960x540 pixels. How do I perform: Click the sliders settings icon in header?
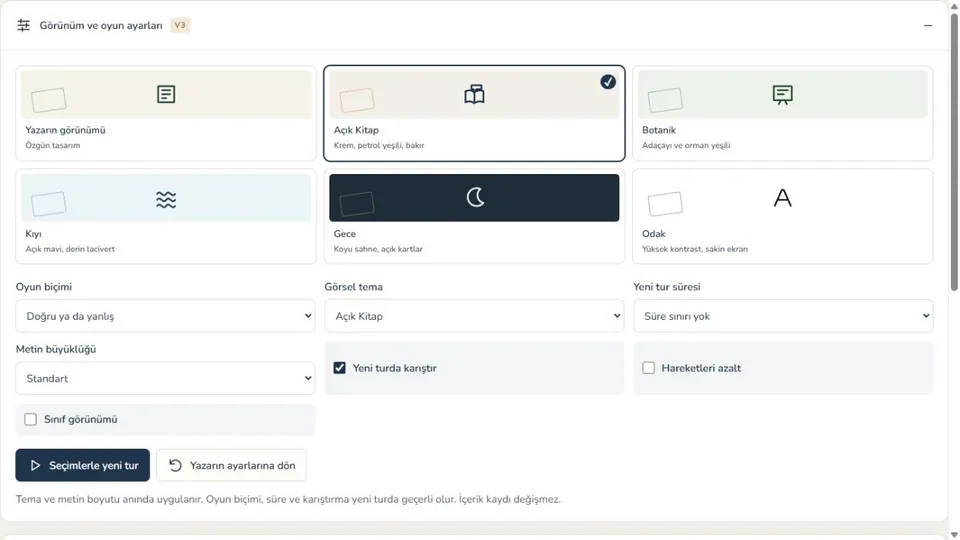(23, 25)
